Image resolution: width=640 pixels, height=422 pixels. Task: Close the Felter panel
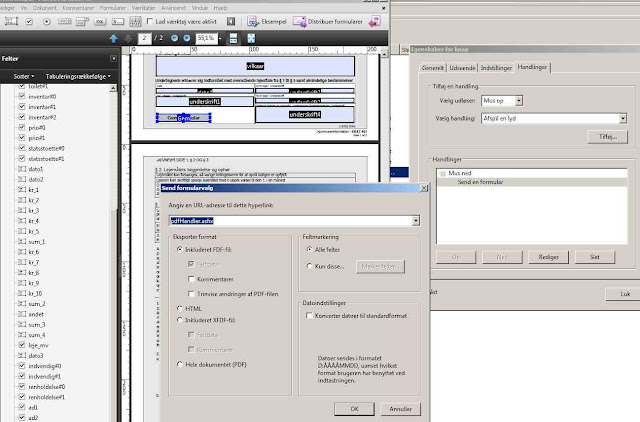(113, 59)
